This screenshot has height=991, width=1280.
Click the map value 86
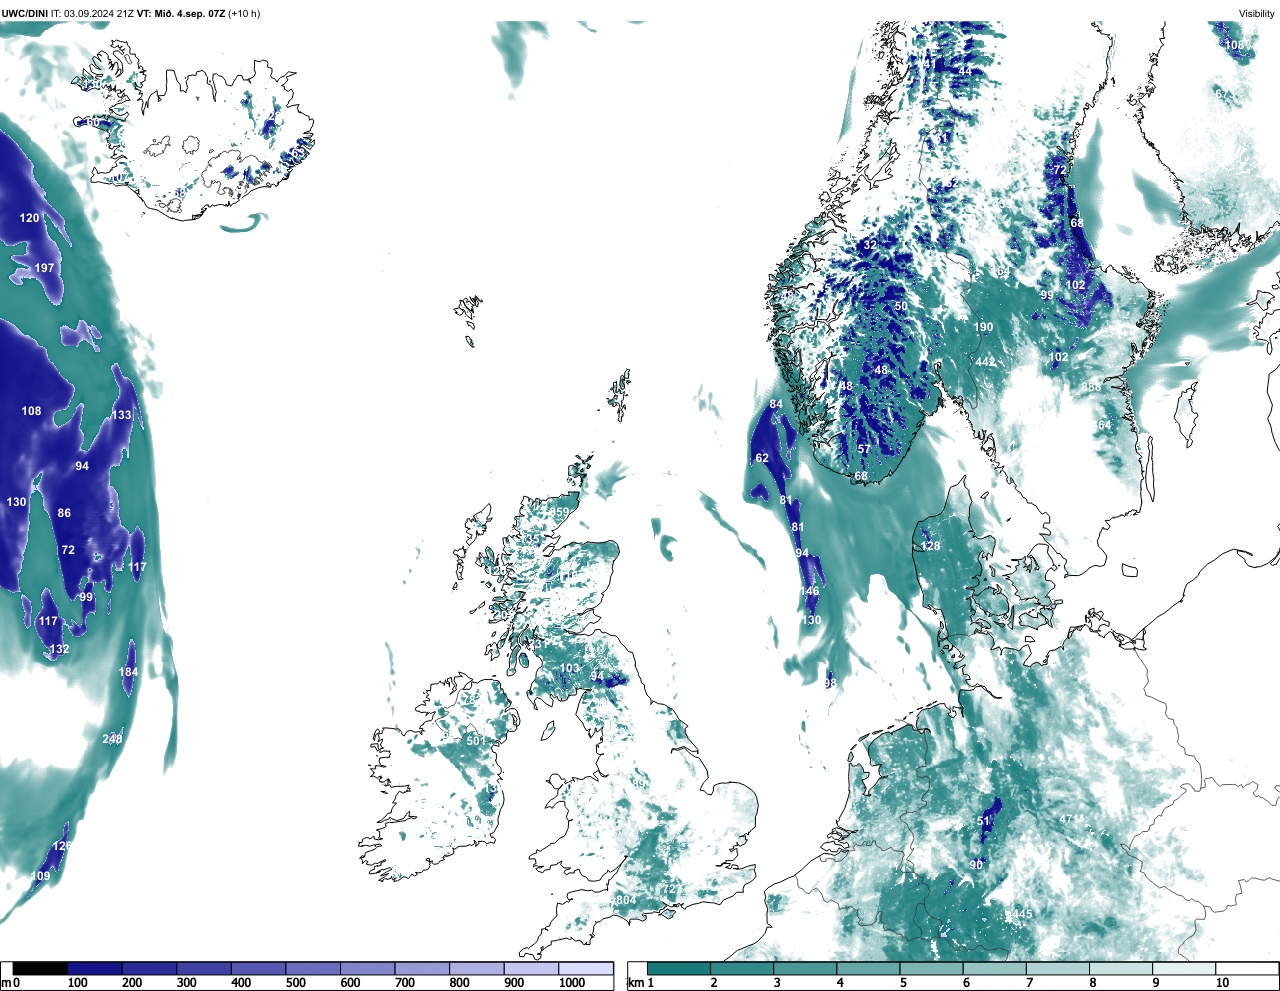64,513
